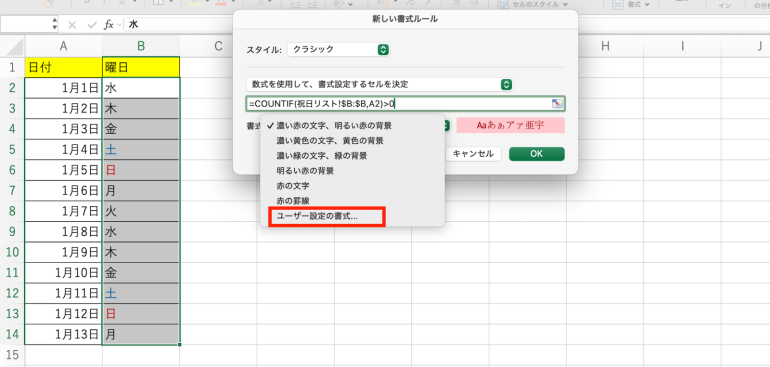Select column I header
The image size is (770, 367).
click(x=683, y=46)
